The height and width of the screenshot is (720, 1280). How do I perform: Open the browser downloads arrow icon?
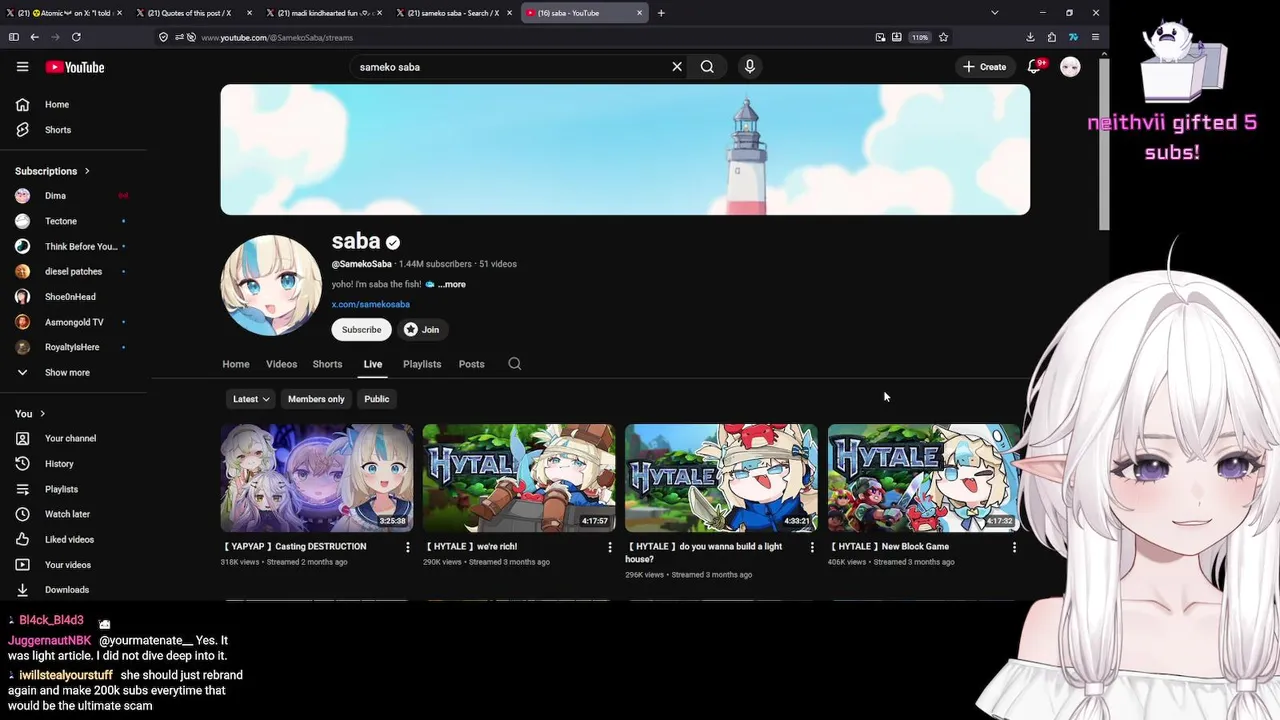click(x=1030, y=37)
